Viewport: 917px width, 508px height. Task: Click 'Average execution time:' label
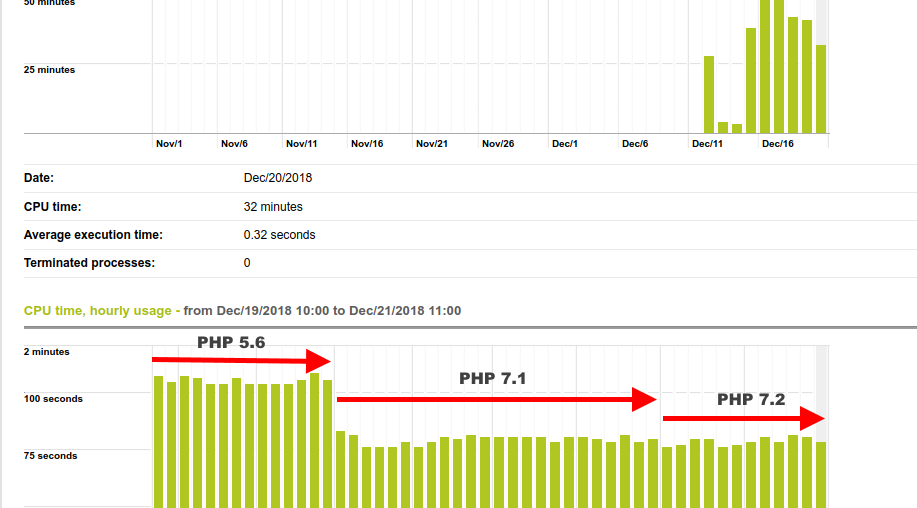click(x=94, y=235)
